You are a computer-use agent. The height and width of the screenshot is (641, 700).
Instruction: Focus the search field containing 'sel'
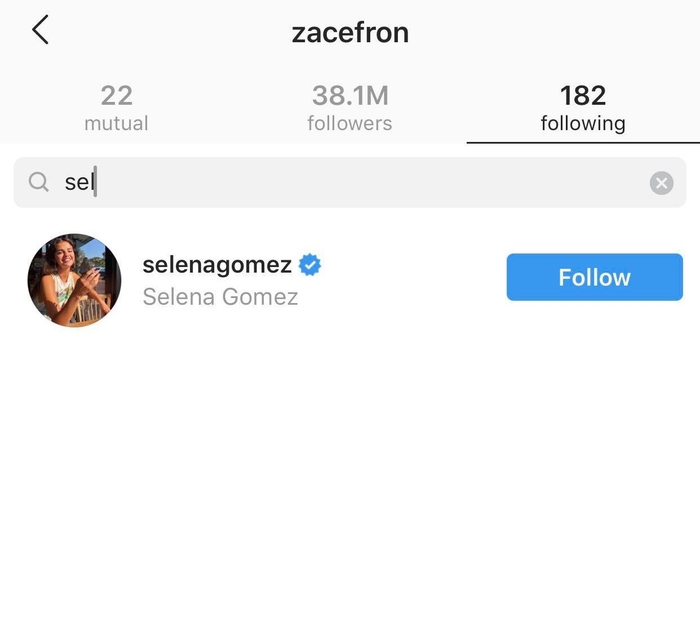[x=350, y=182]
